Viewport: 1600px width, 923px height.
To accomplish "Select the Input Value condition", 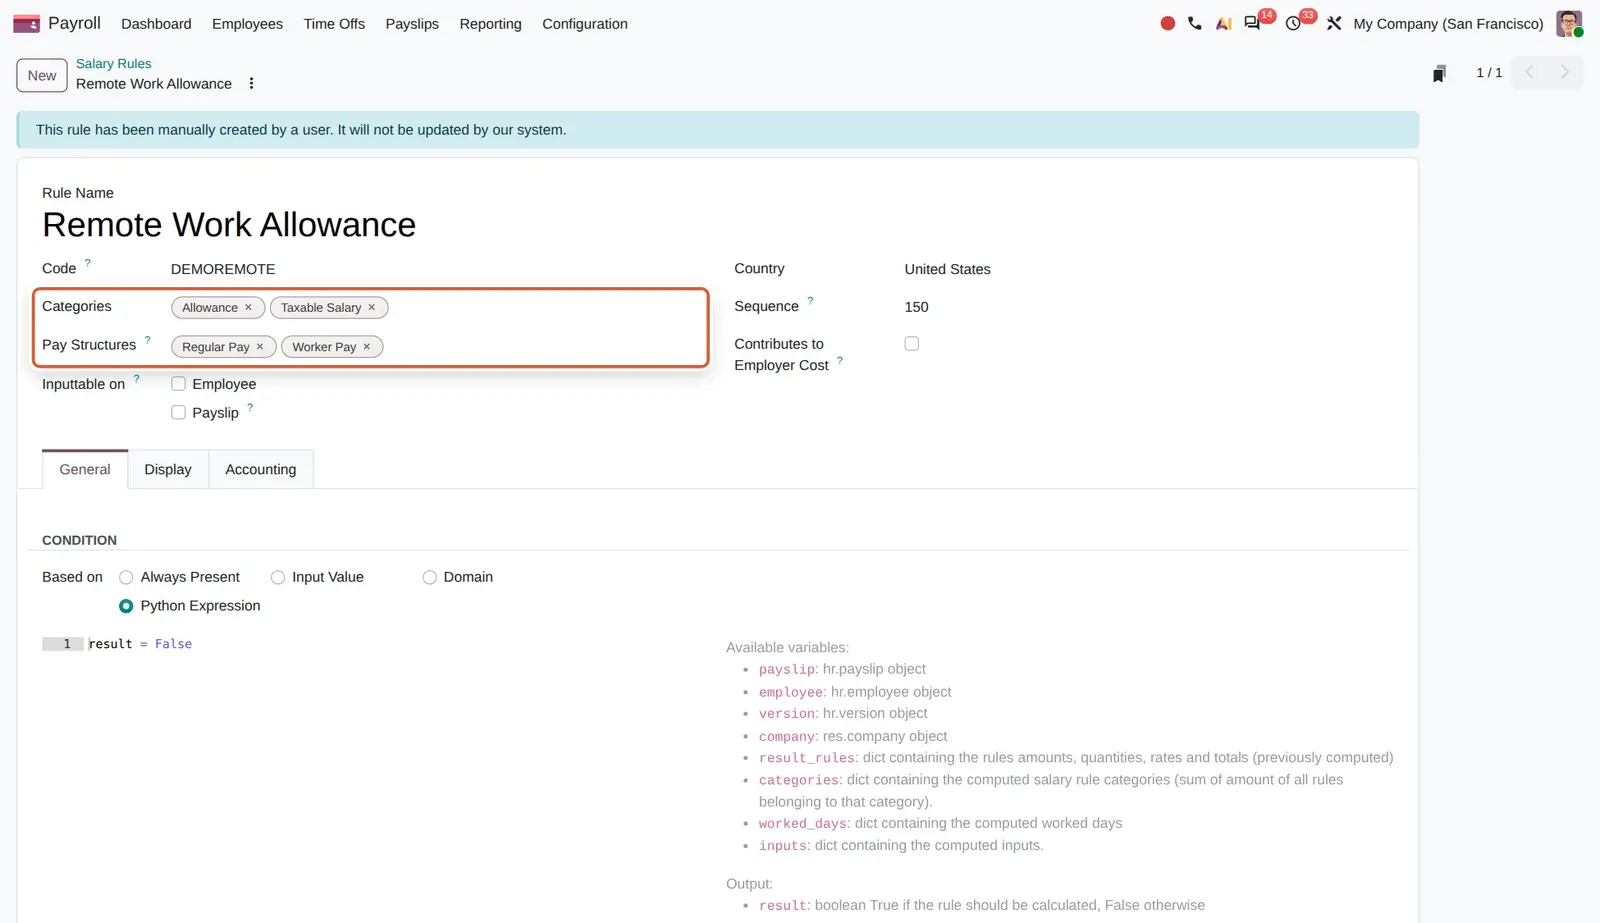I will [278, 577].
